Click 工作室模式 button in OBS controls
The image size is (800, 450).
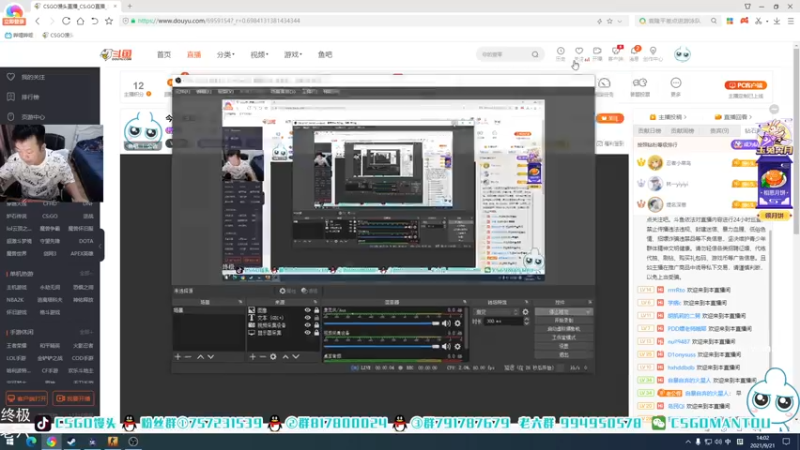coord(564,337)
